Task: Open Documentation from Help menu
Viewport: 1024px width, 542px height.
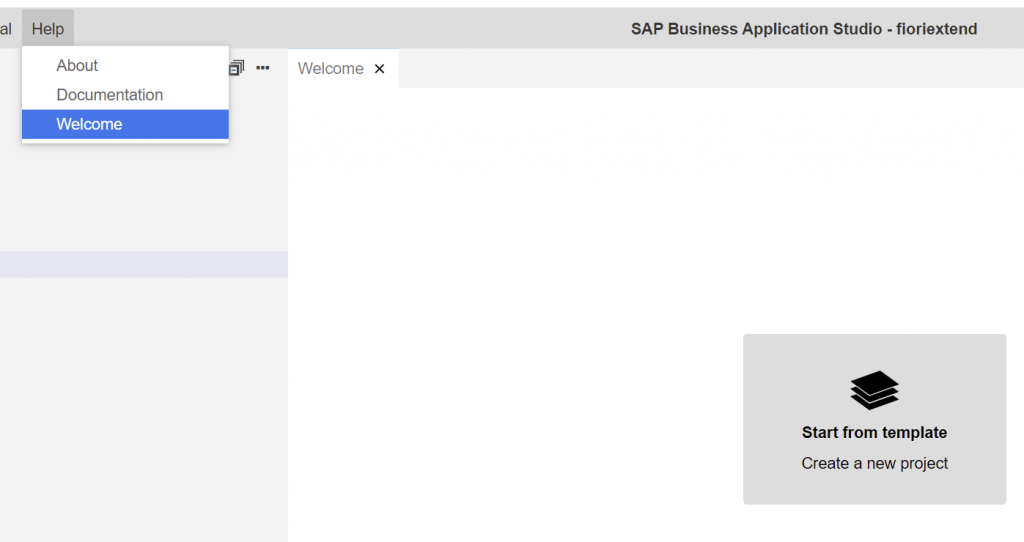Action: [x=125, y=95]
